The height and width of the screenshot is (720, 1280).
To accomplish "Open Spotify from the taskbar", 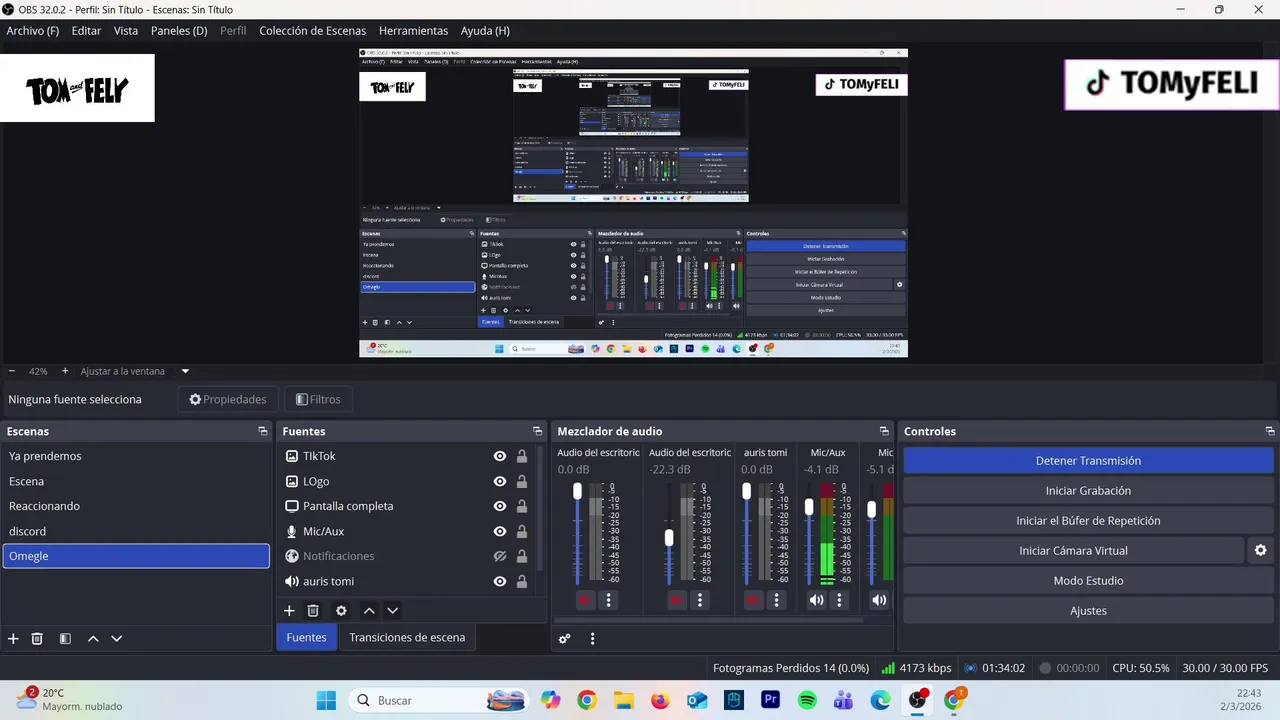I will (x=807, y=700).
